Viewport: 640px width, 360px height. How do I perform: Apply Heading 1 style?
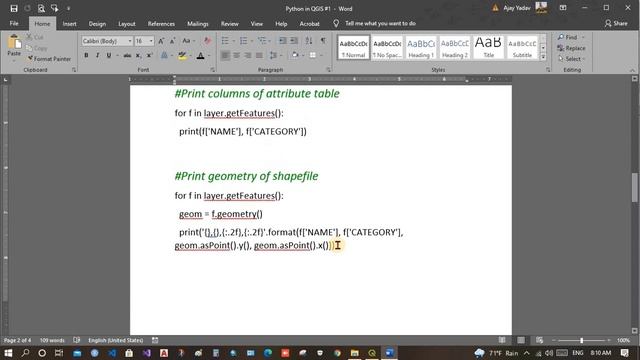coord(421,47)
